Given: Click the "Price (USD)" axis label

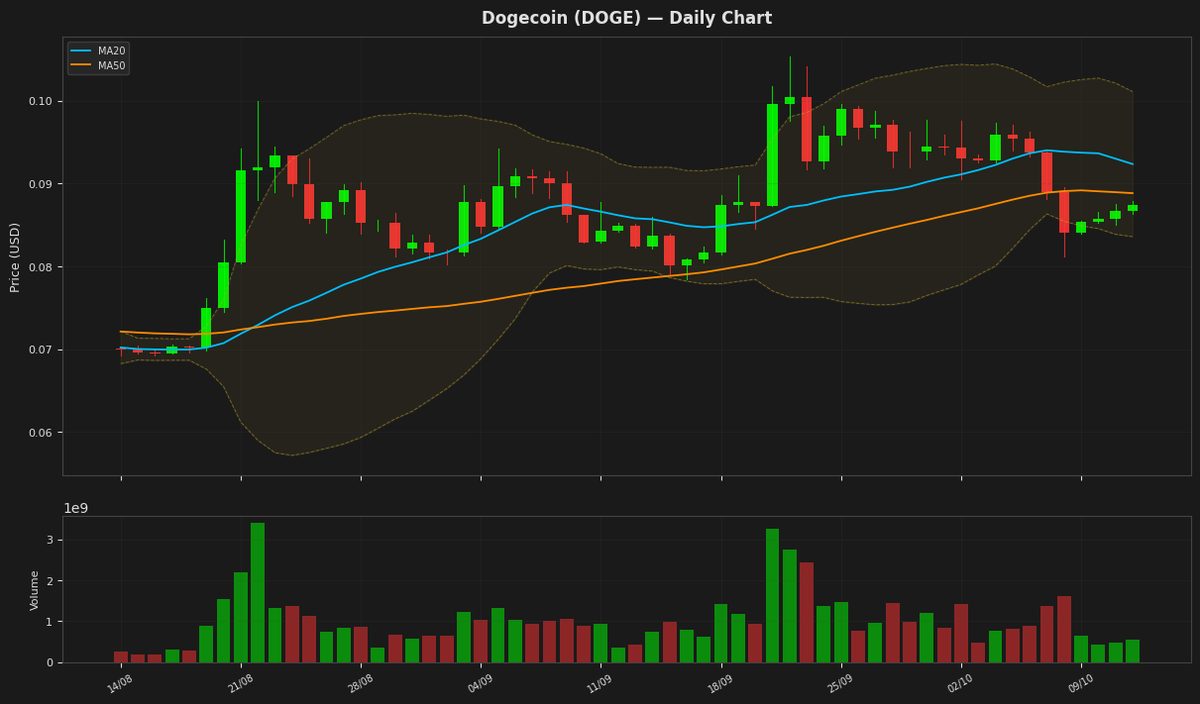Looking at the screenshot, I should coord(15,257).
